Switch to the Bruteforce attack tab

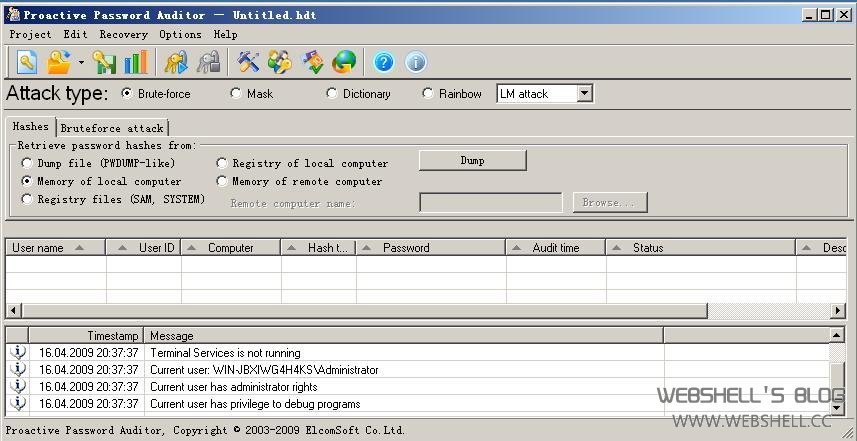tap(112, 128)
